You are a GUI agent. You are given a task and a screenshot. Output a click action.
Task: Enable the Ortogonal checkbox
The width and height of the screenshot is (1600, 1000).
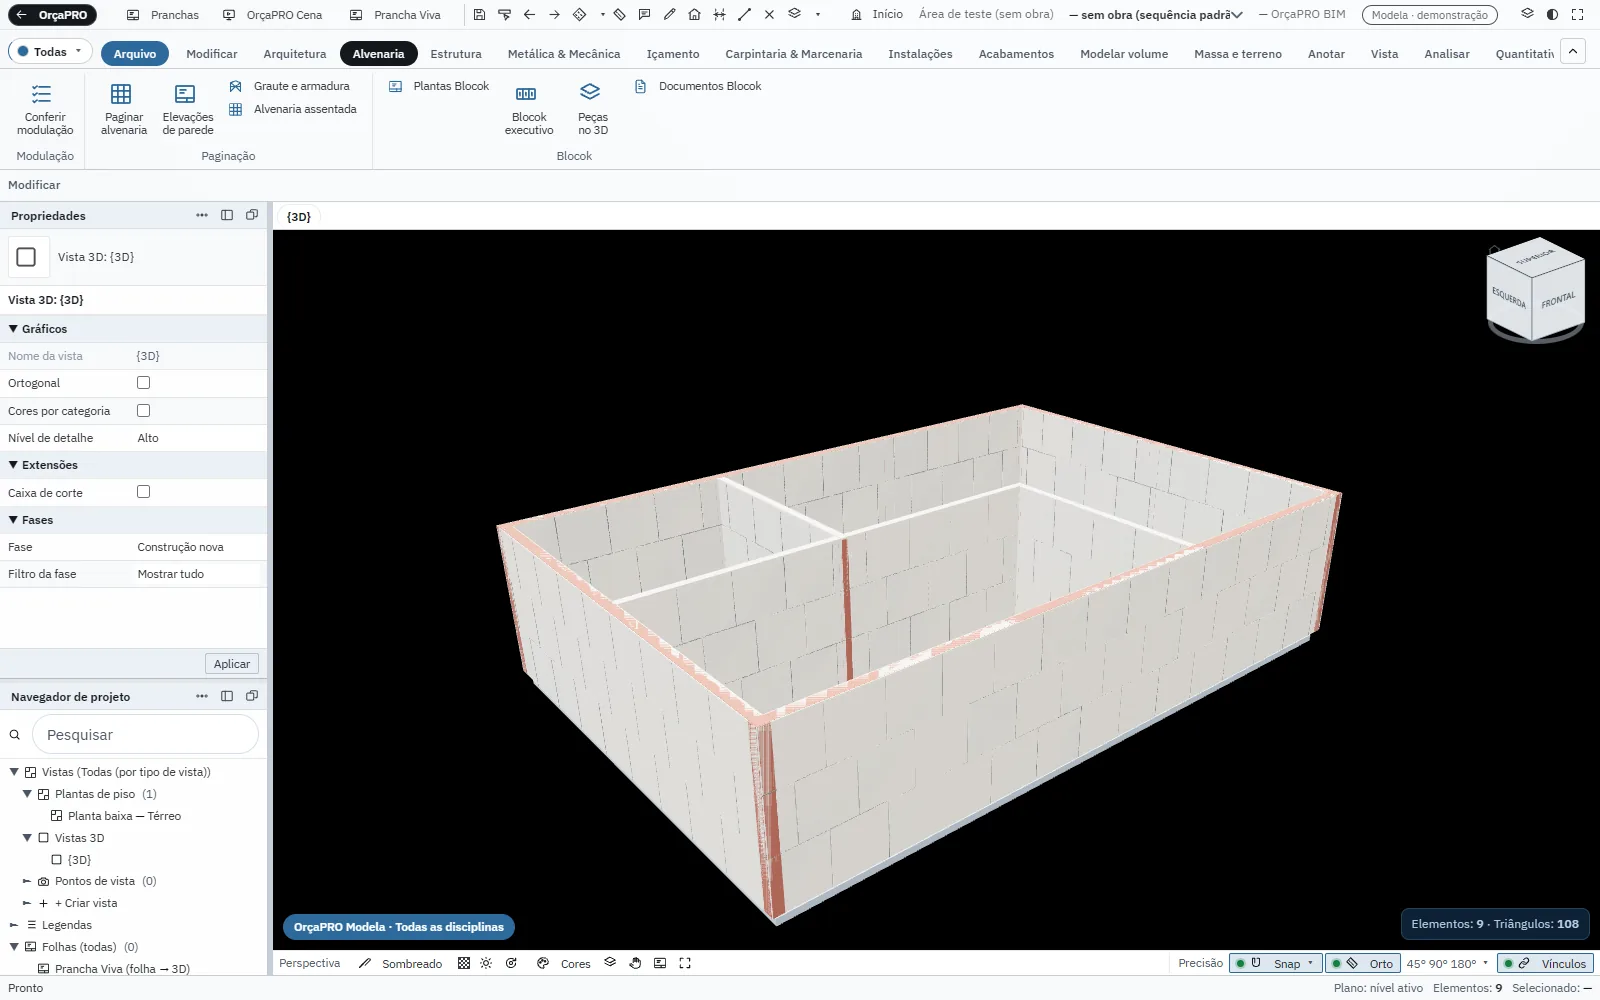144,383
